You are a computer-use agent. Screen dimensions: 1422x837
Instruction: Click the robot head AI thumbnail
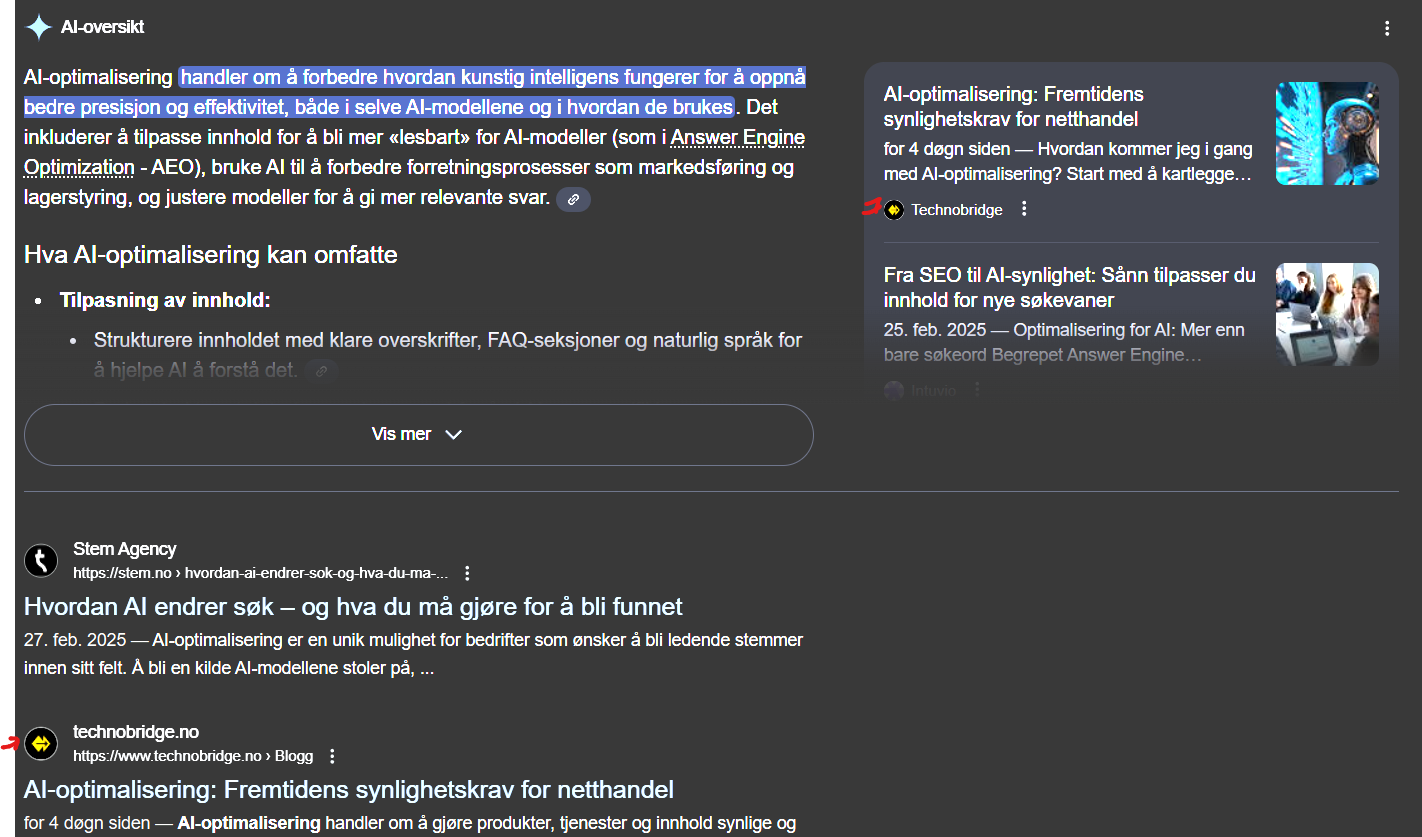(x=1327, y=133)
